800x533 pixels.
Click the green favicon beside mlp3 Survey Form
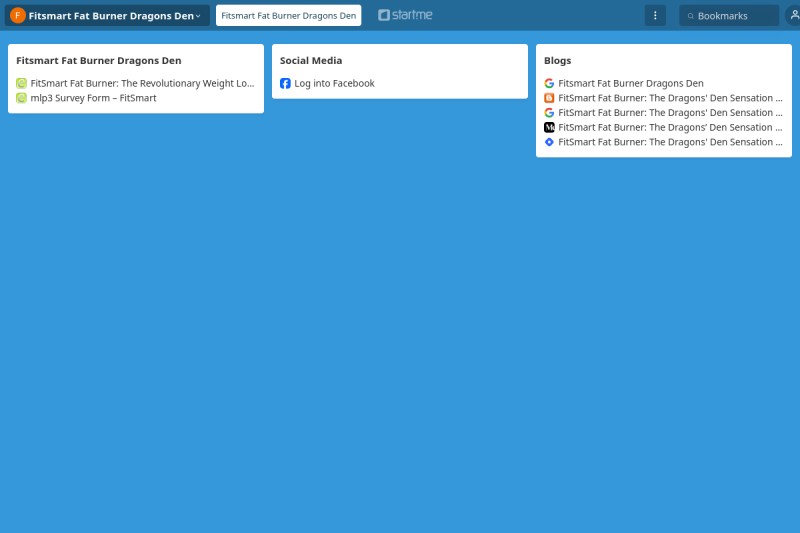point(21,98)
